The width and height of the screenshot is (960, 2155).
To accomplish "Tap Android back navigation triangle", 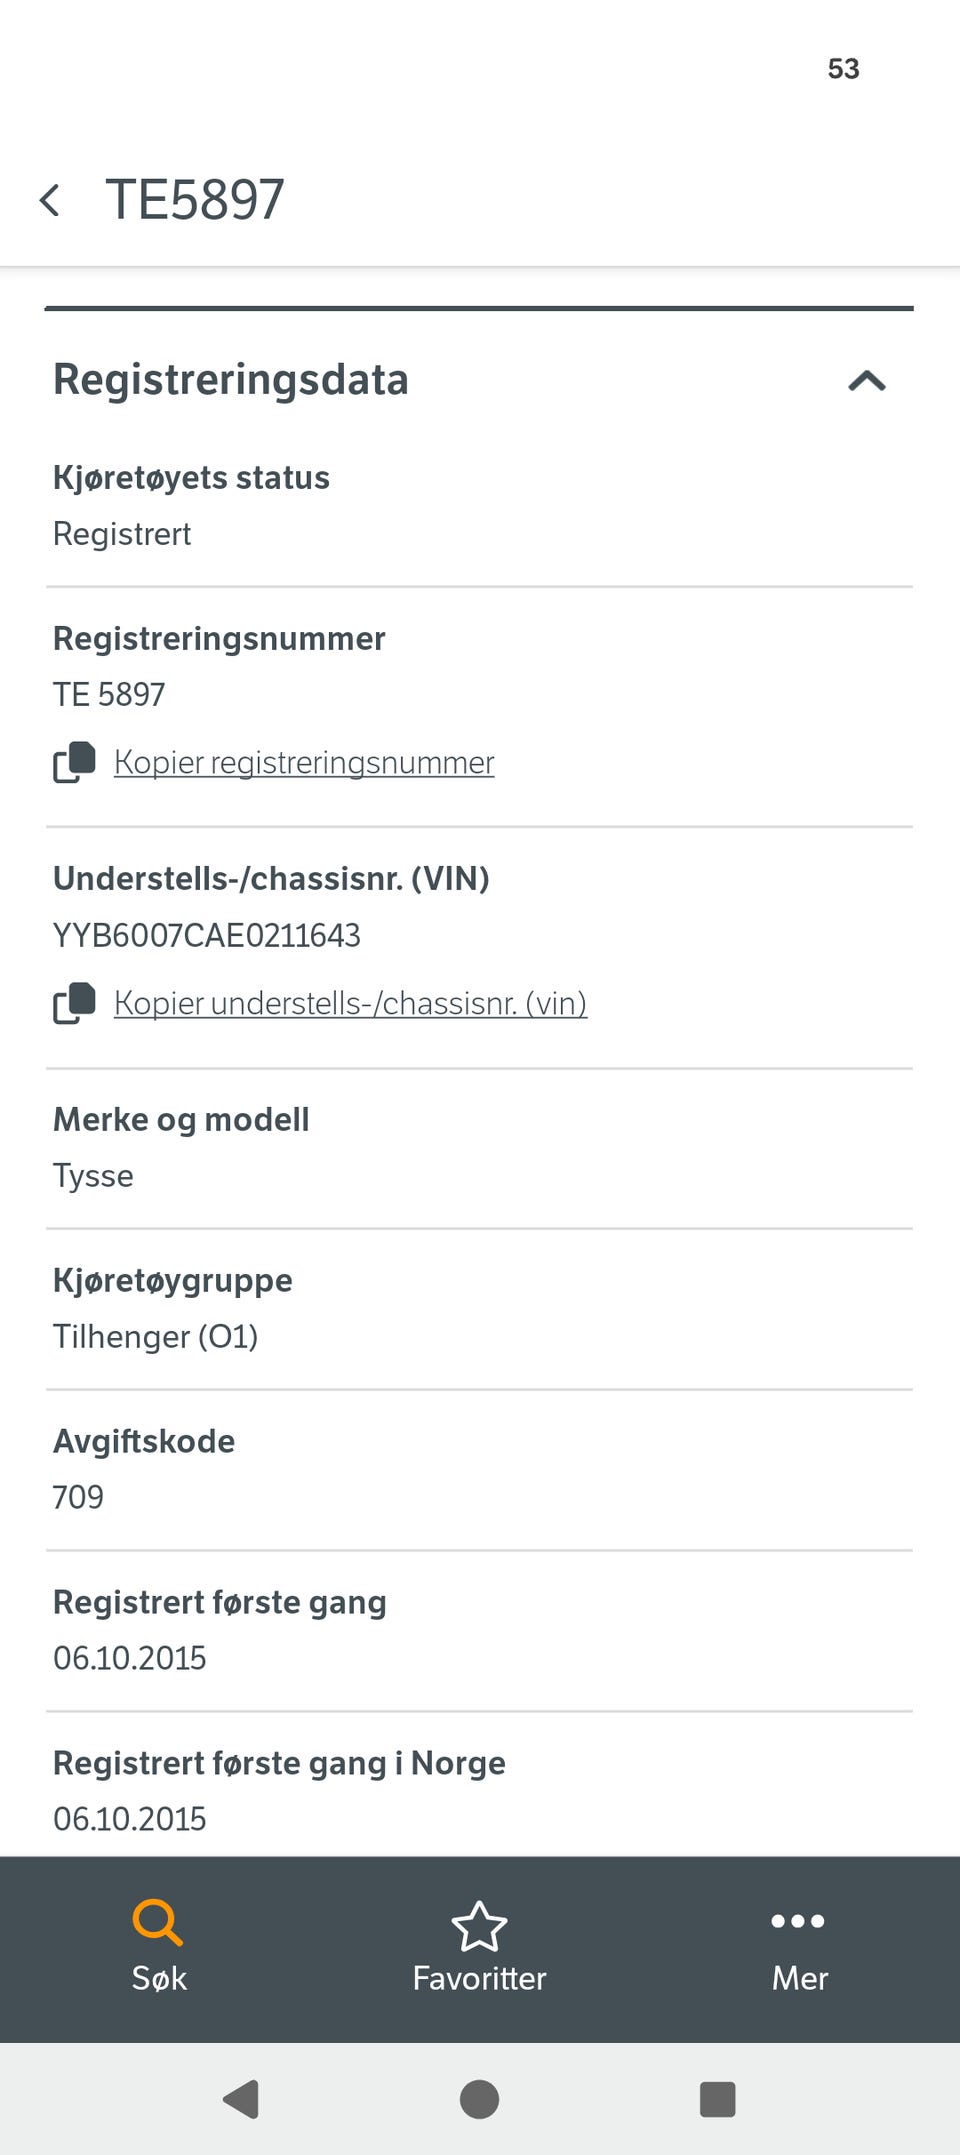I will 241,2099.
